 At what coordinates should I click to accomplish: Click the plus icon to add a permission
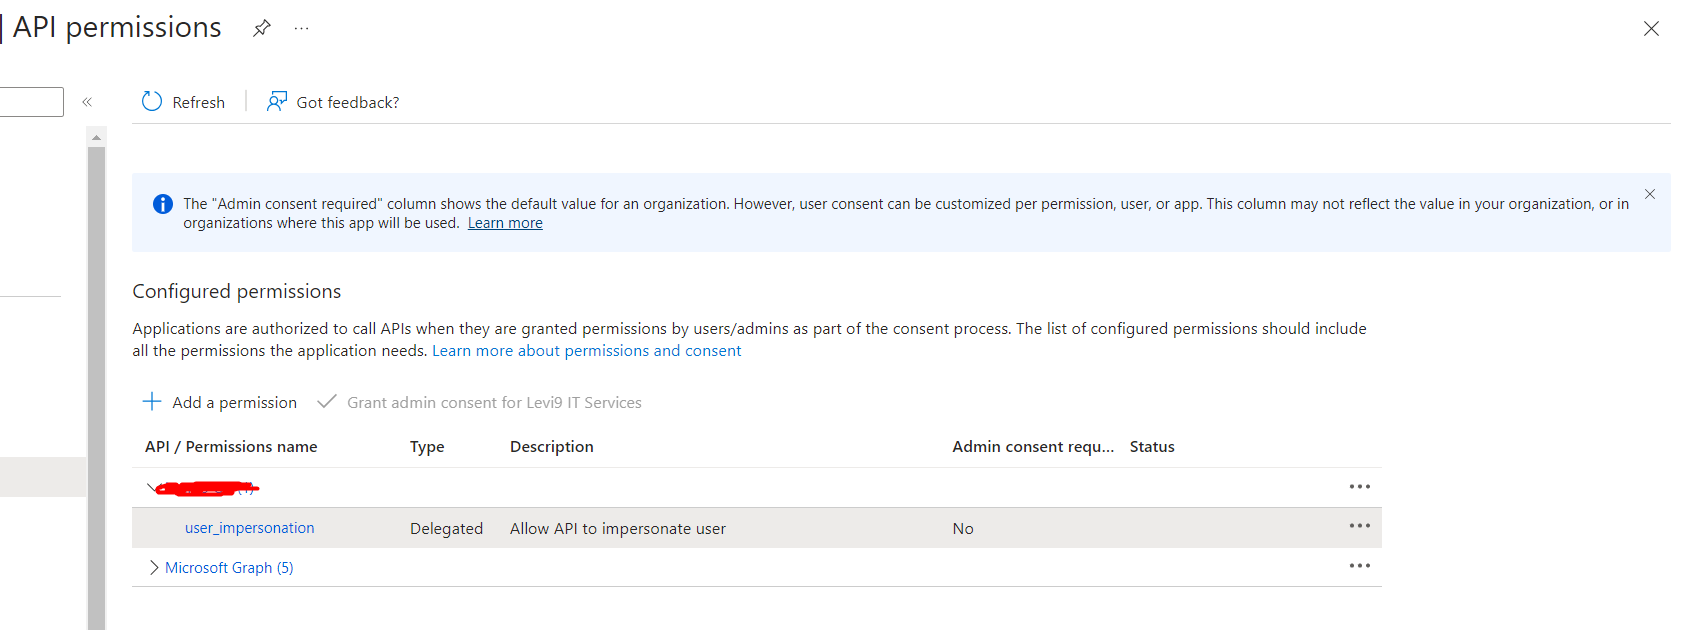[x=151, y=401]
